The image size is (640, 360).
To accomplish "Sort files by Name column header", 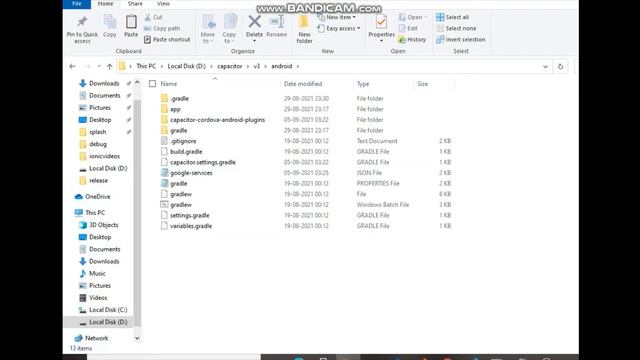I will 169,84.
